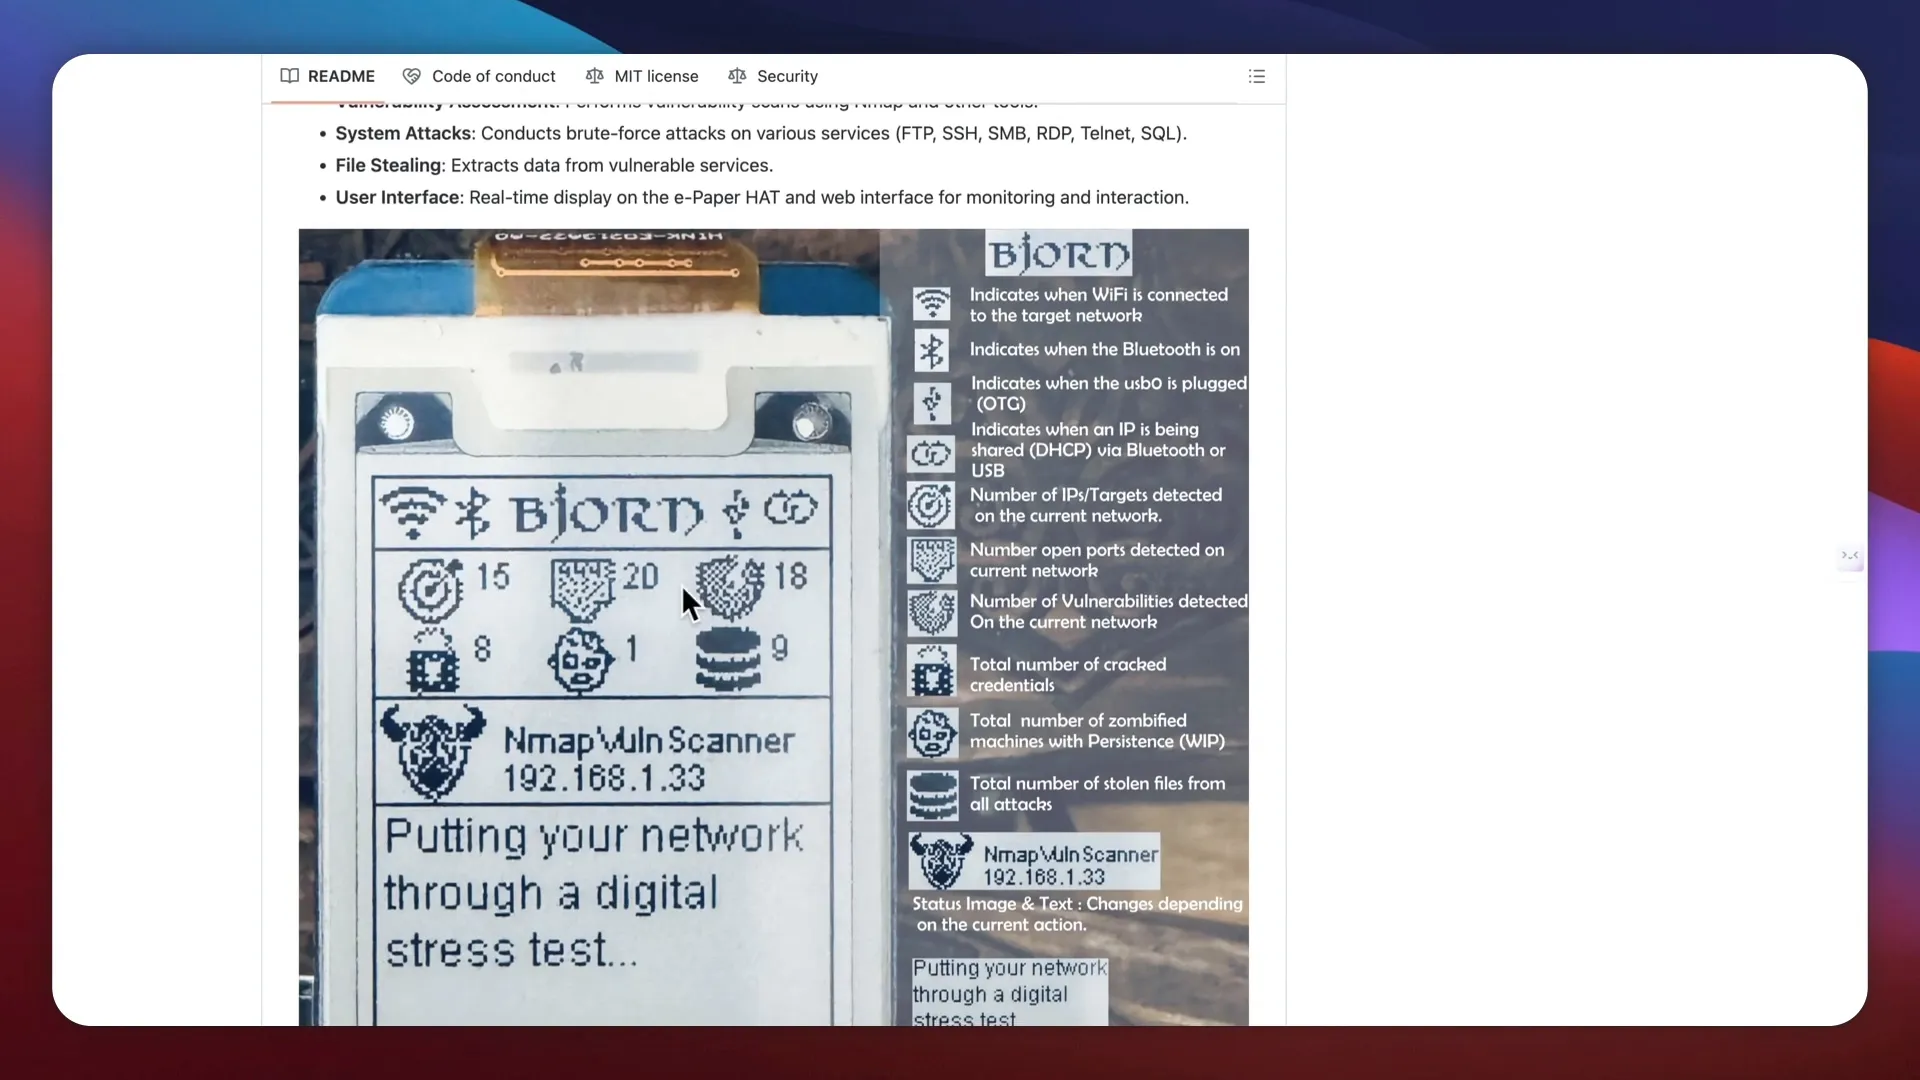This screenshot has width=1920, height=1080.
Task: Click the DHCP sharing link legend icon
Action: click(931, 454)
